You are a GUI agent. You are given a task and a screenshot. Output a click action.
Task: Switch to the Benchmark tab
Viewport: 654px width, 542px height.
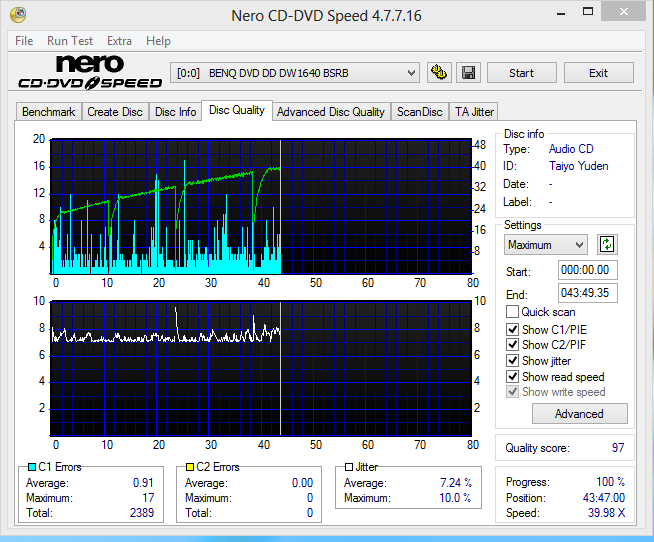tap(49, 112)
